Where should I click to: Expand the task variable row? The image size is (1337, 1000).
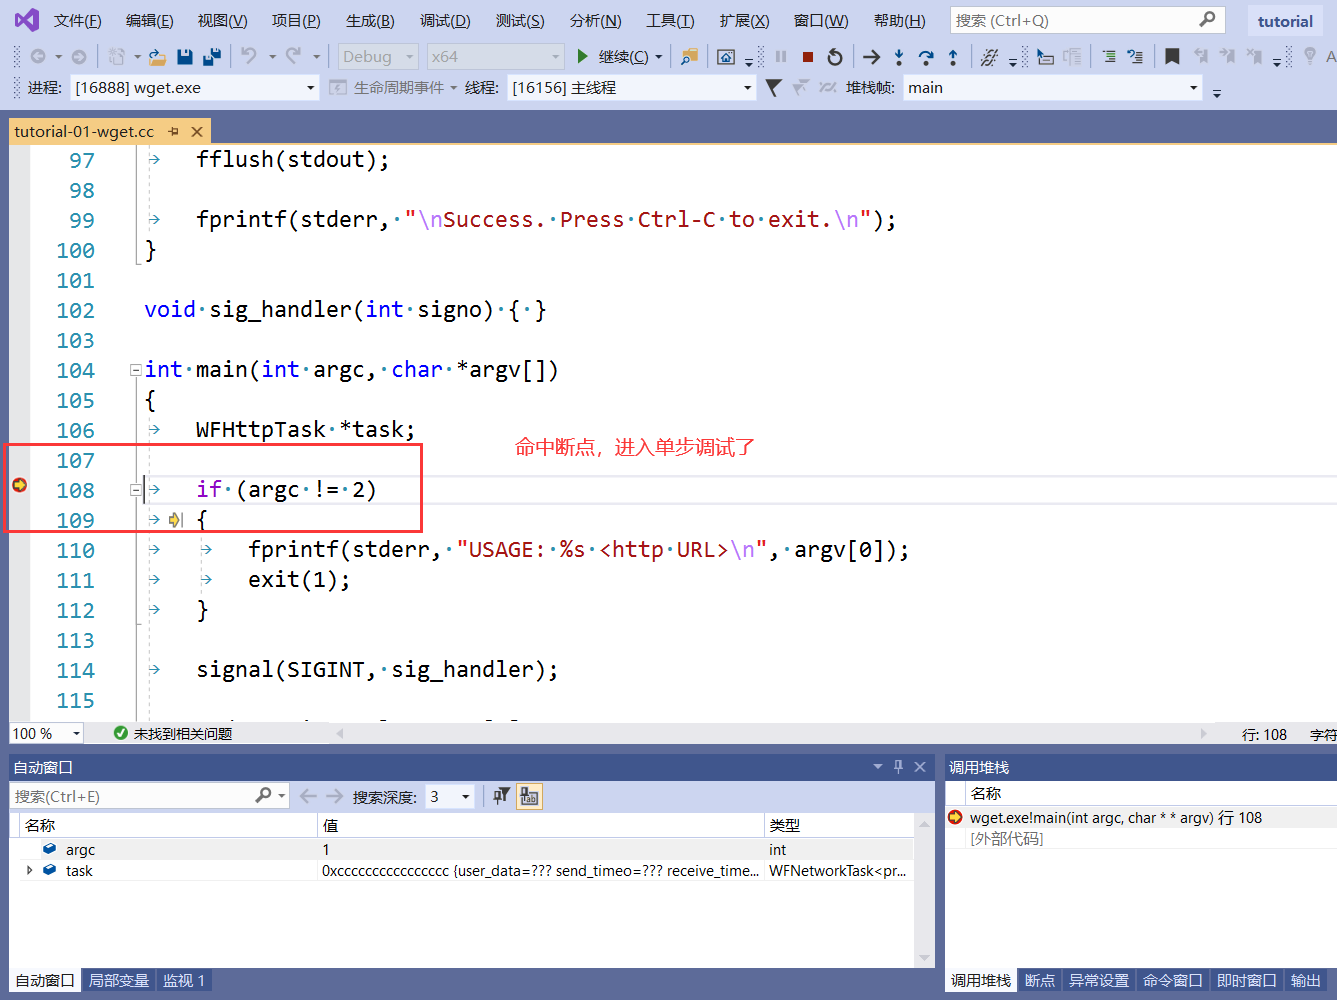pos(29,870)
